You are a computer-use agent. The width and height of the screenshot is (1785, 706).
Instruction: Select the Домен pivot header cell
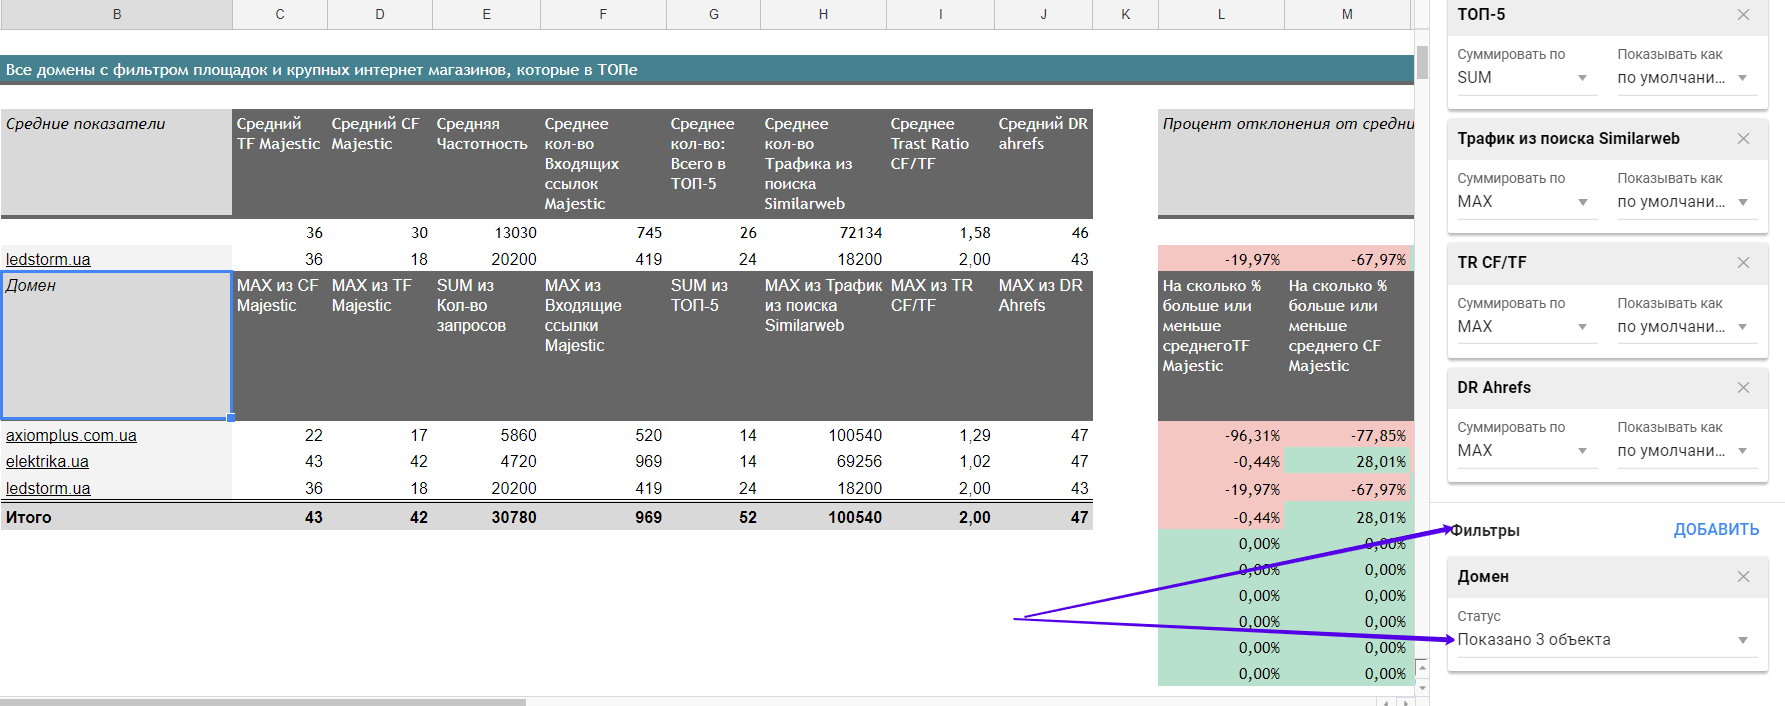pos(116,345)
